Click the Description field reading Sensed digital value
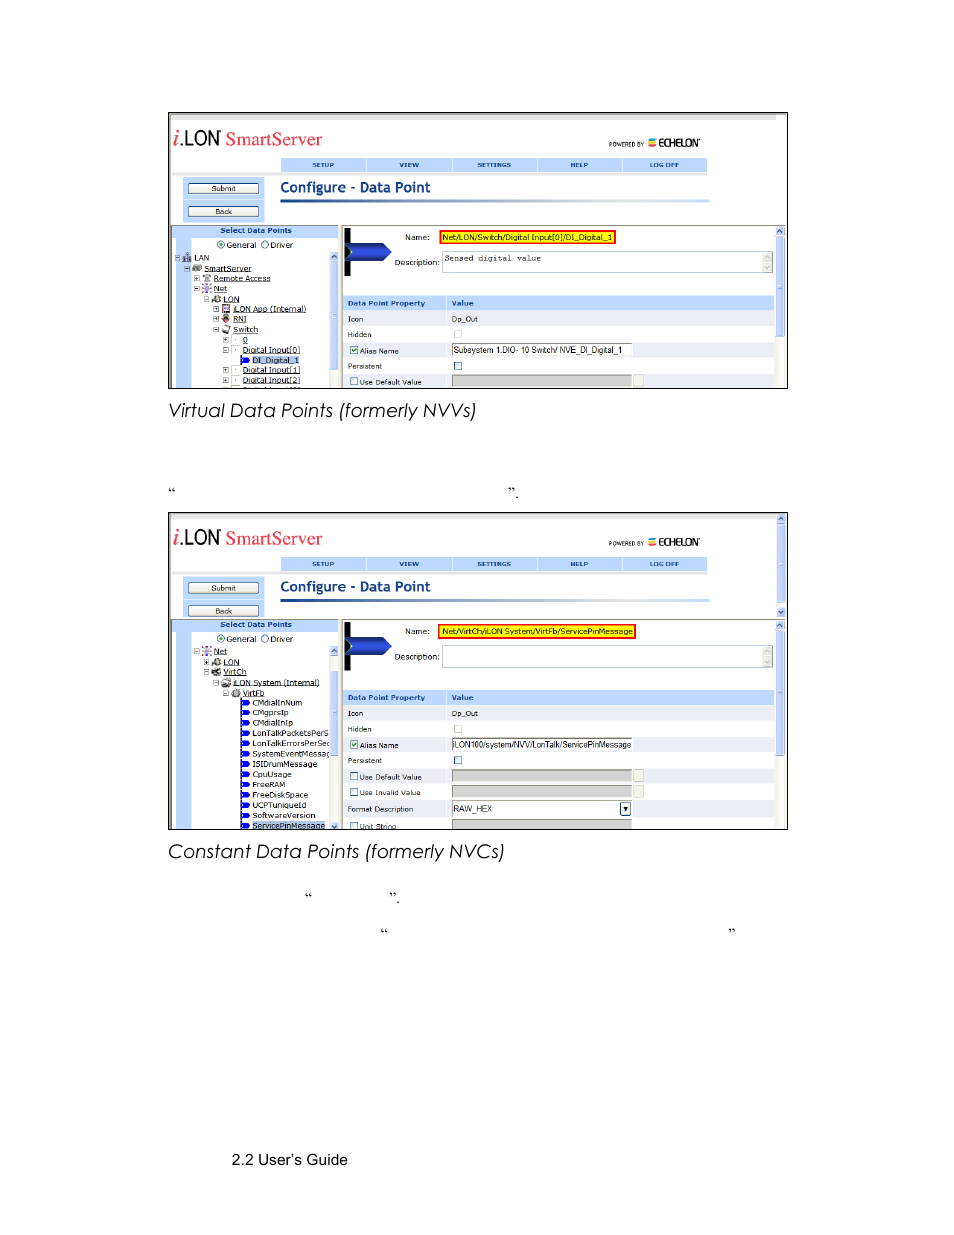 coord(607,262)
